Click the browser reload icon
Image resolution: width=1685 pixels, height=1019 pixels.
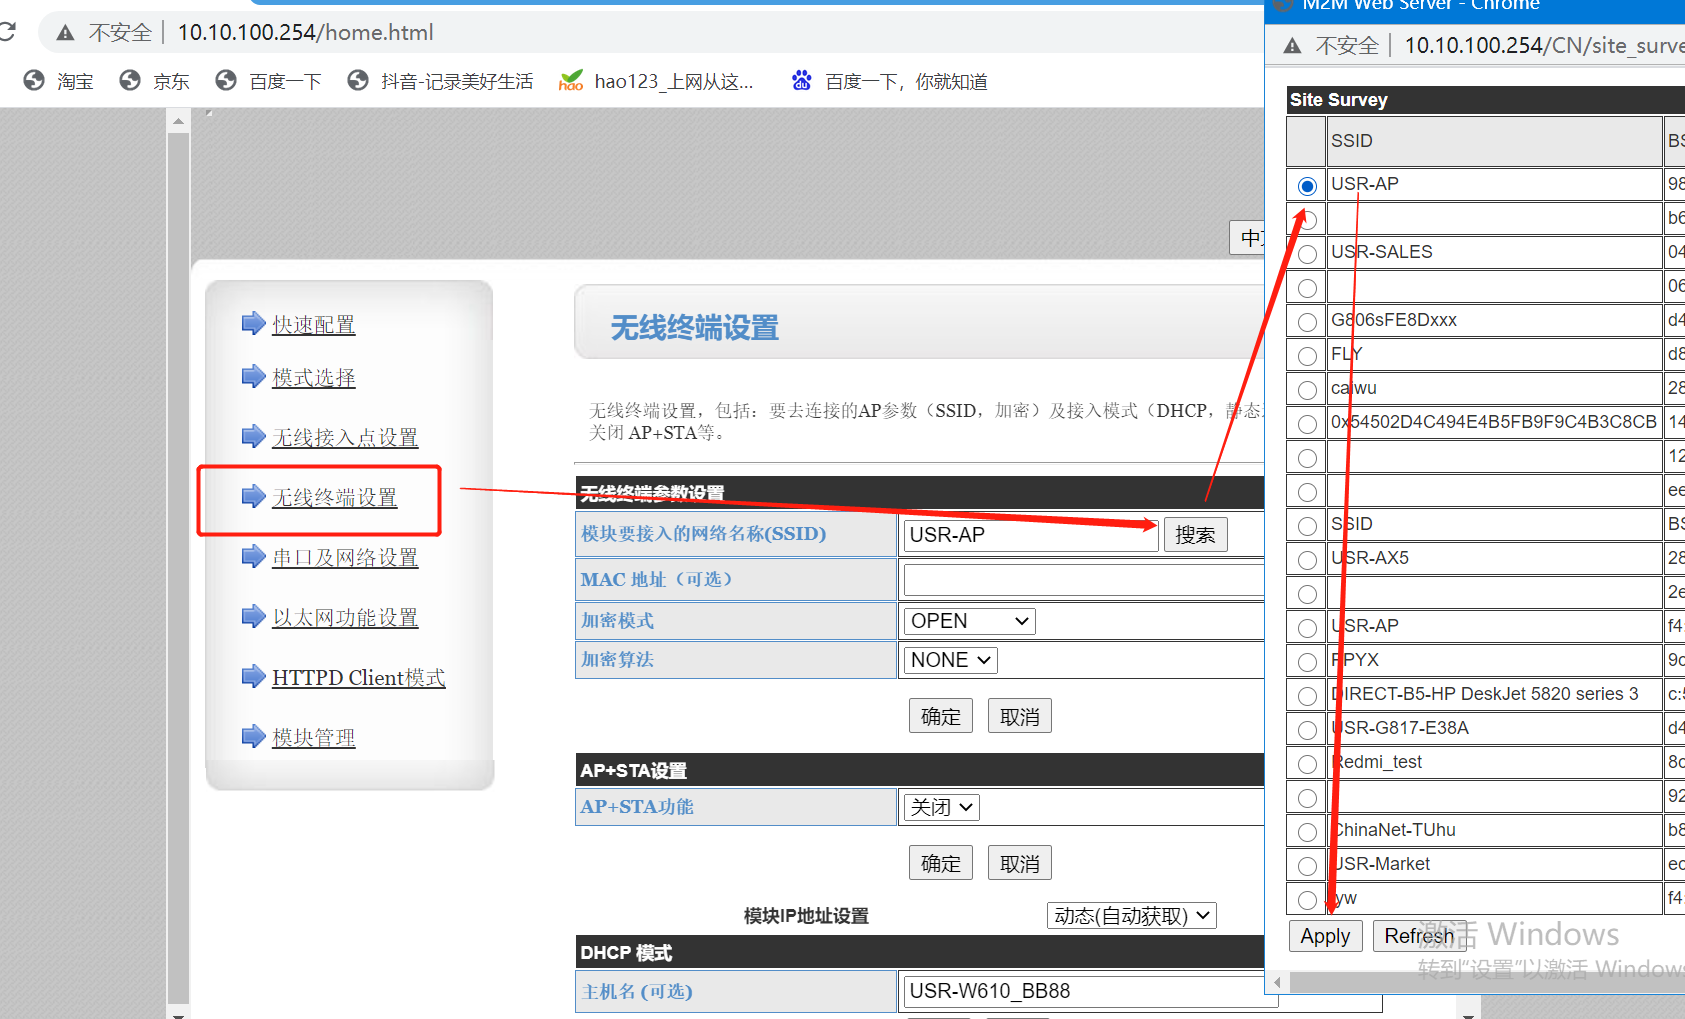pyautogui.click(x=7, y=32)
